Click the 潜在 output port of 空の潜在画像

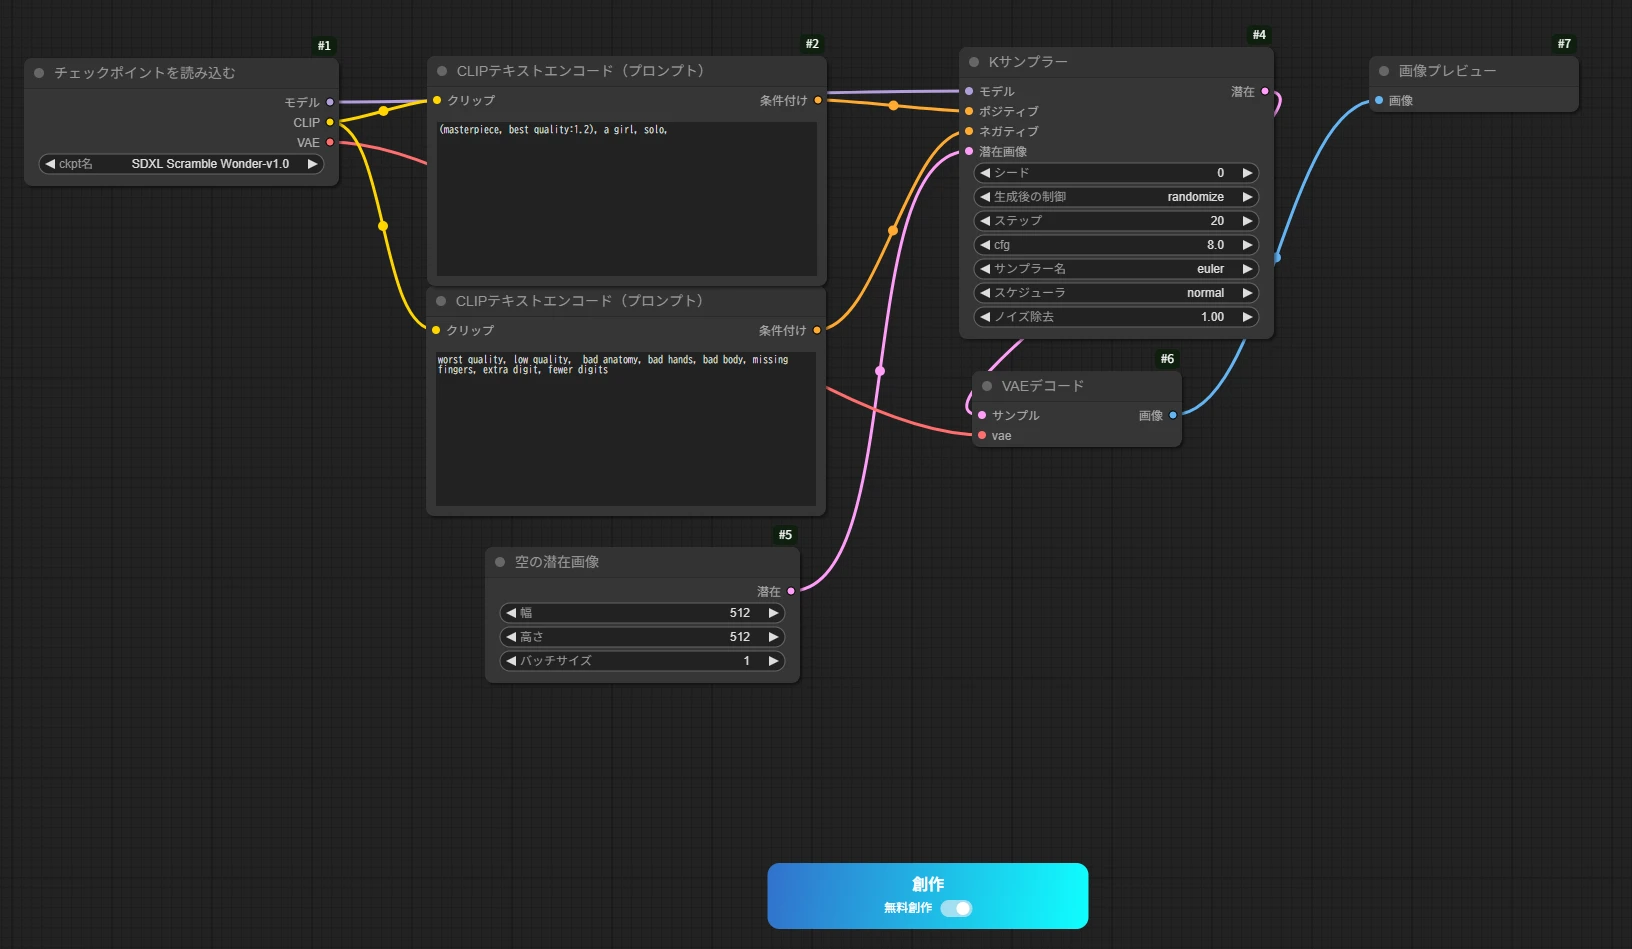(x=791, y=591)
